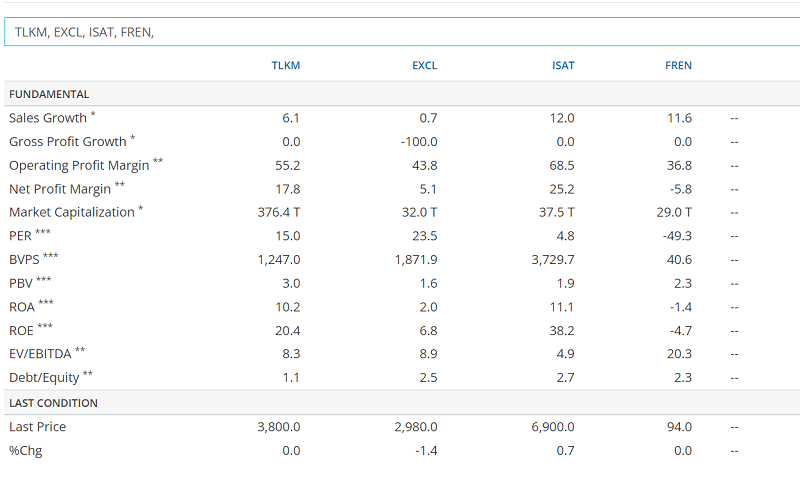
Task: Select ISAT Debt/Equity value 2.7
Action: (x=565, y=378)
